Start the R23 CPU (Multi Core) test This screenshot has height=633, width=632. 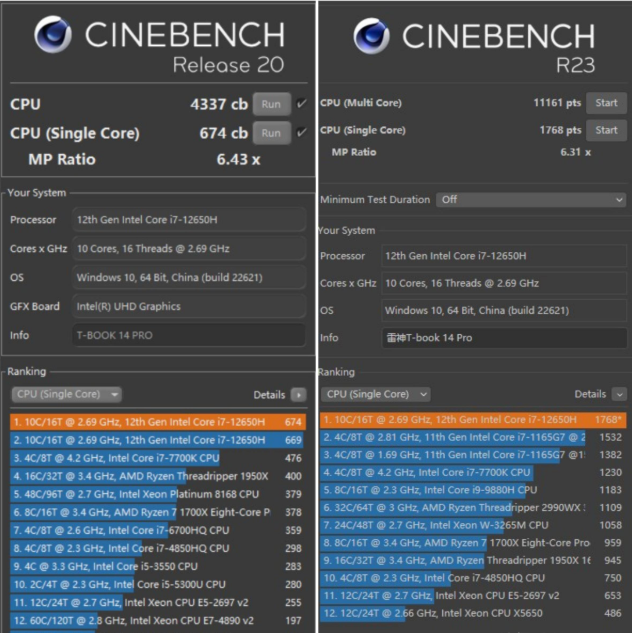pos(606,103)
